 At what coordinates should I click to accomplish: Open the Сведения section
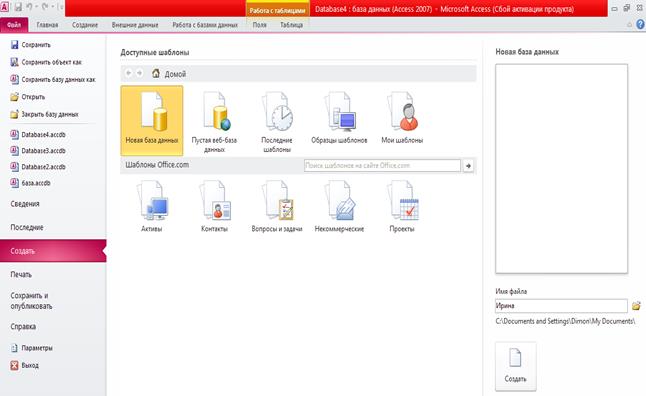25,204
